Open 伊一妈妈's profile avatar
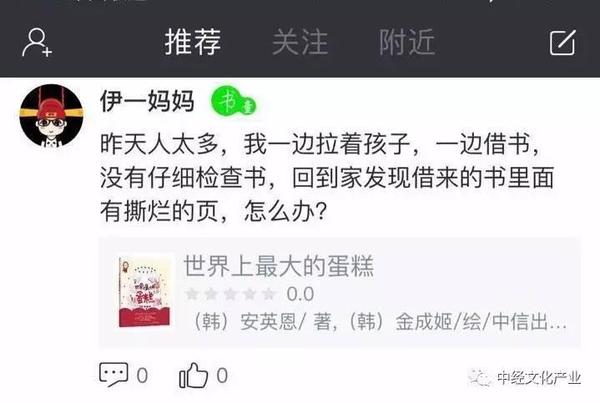Viewport: 600px width, 403px height. 51,115
